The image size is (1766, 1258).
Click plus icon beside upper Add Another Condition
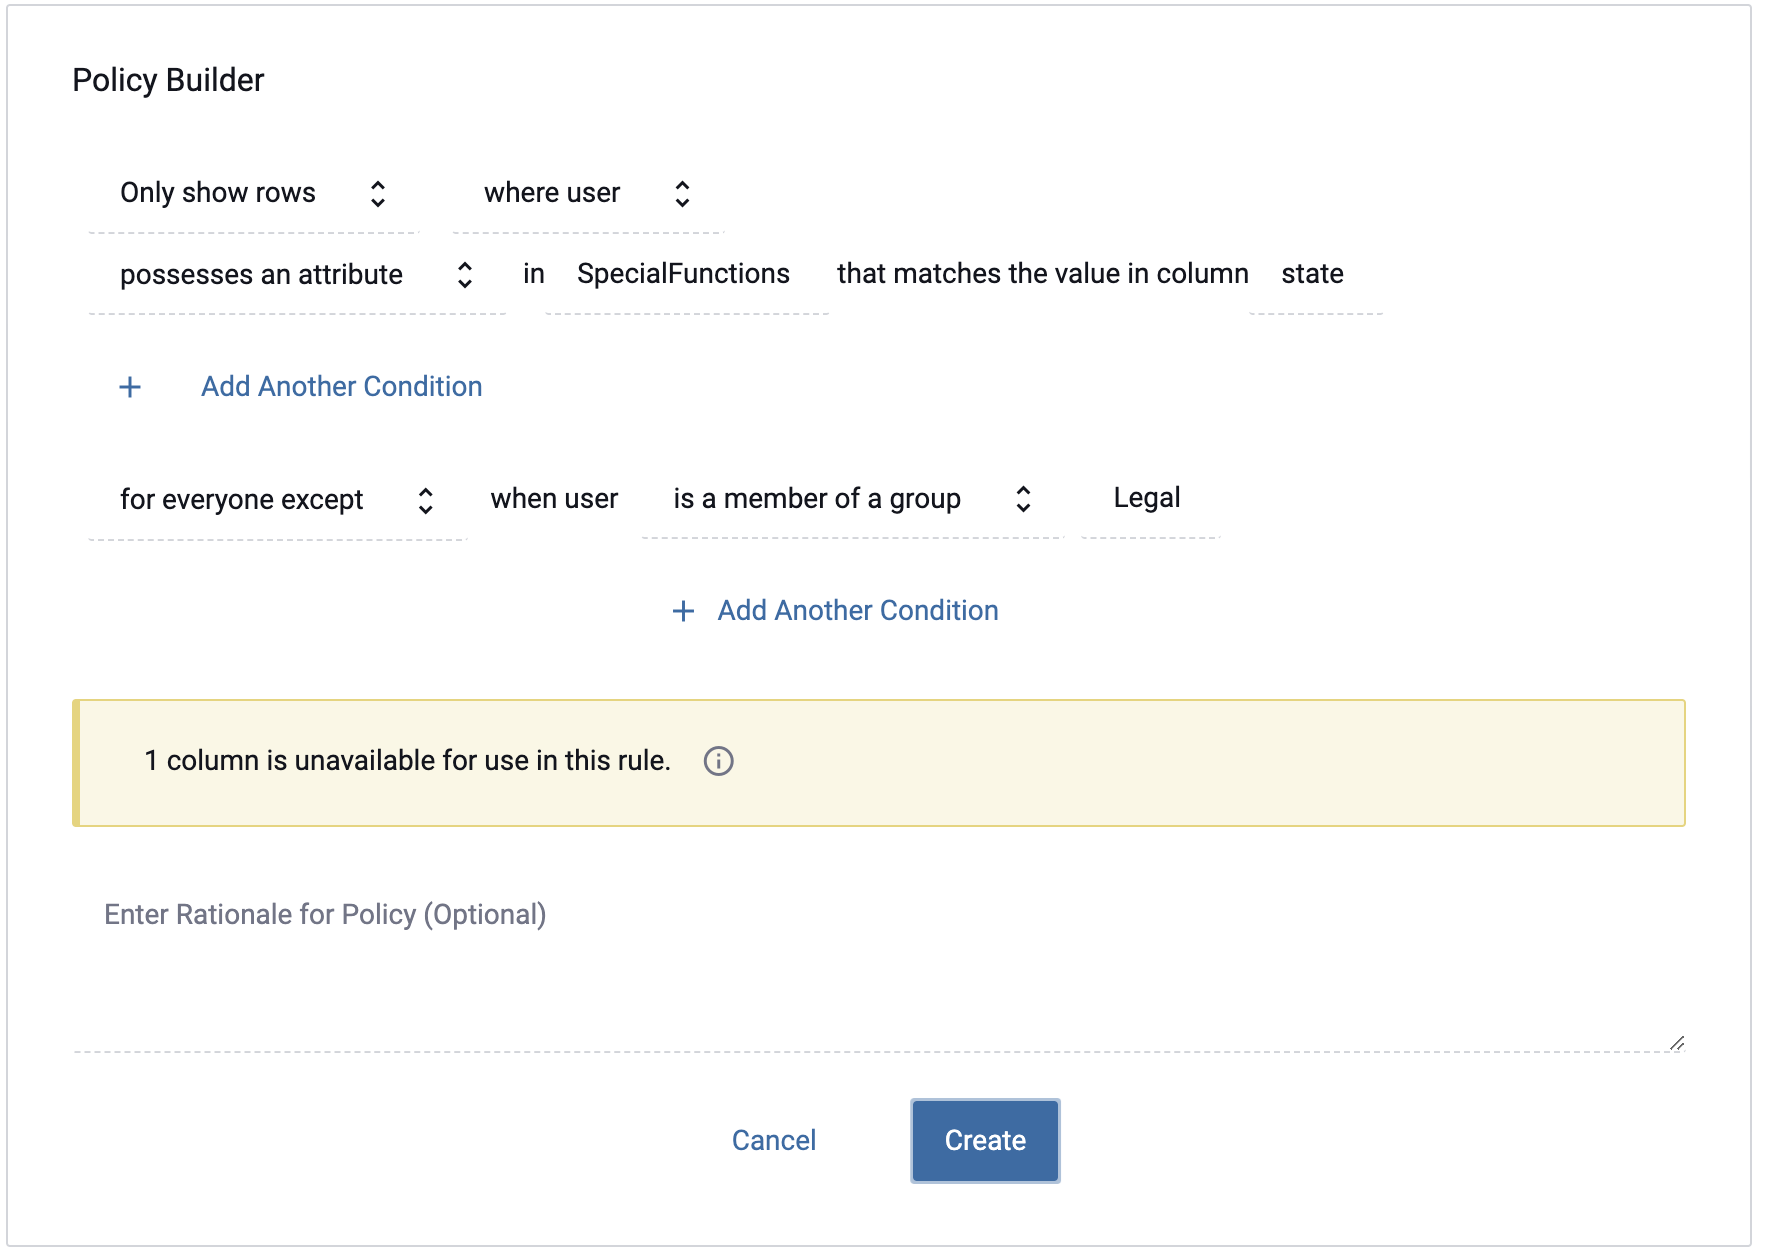130,387
